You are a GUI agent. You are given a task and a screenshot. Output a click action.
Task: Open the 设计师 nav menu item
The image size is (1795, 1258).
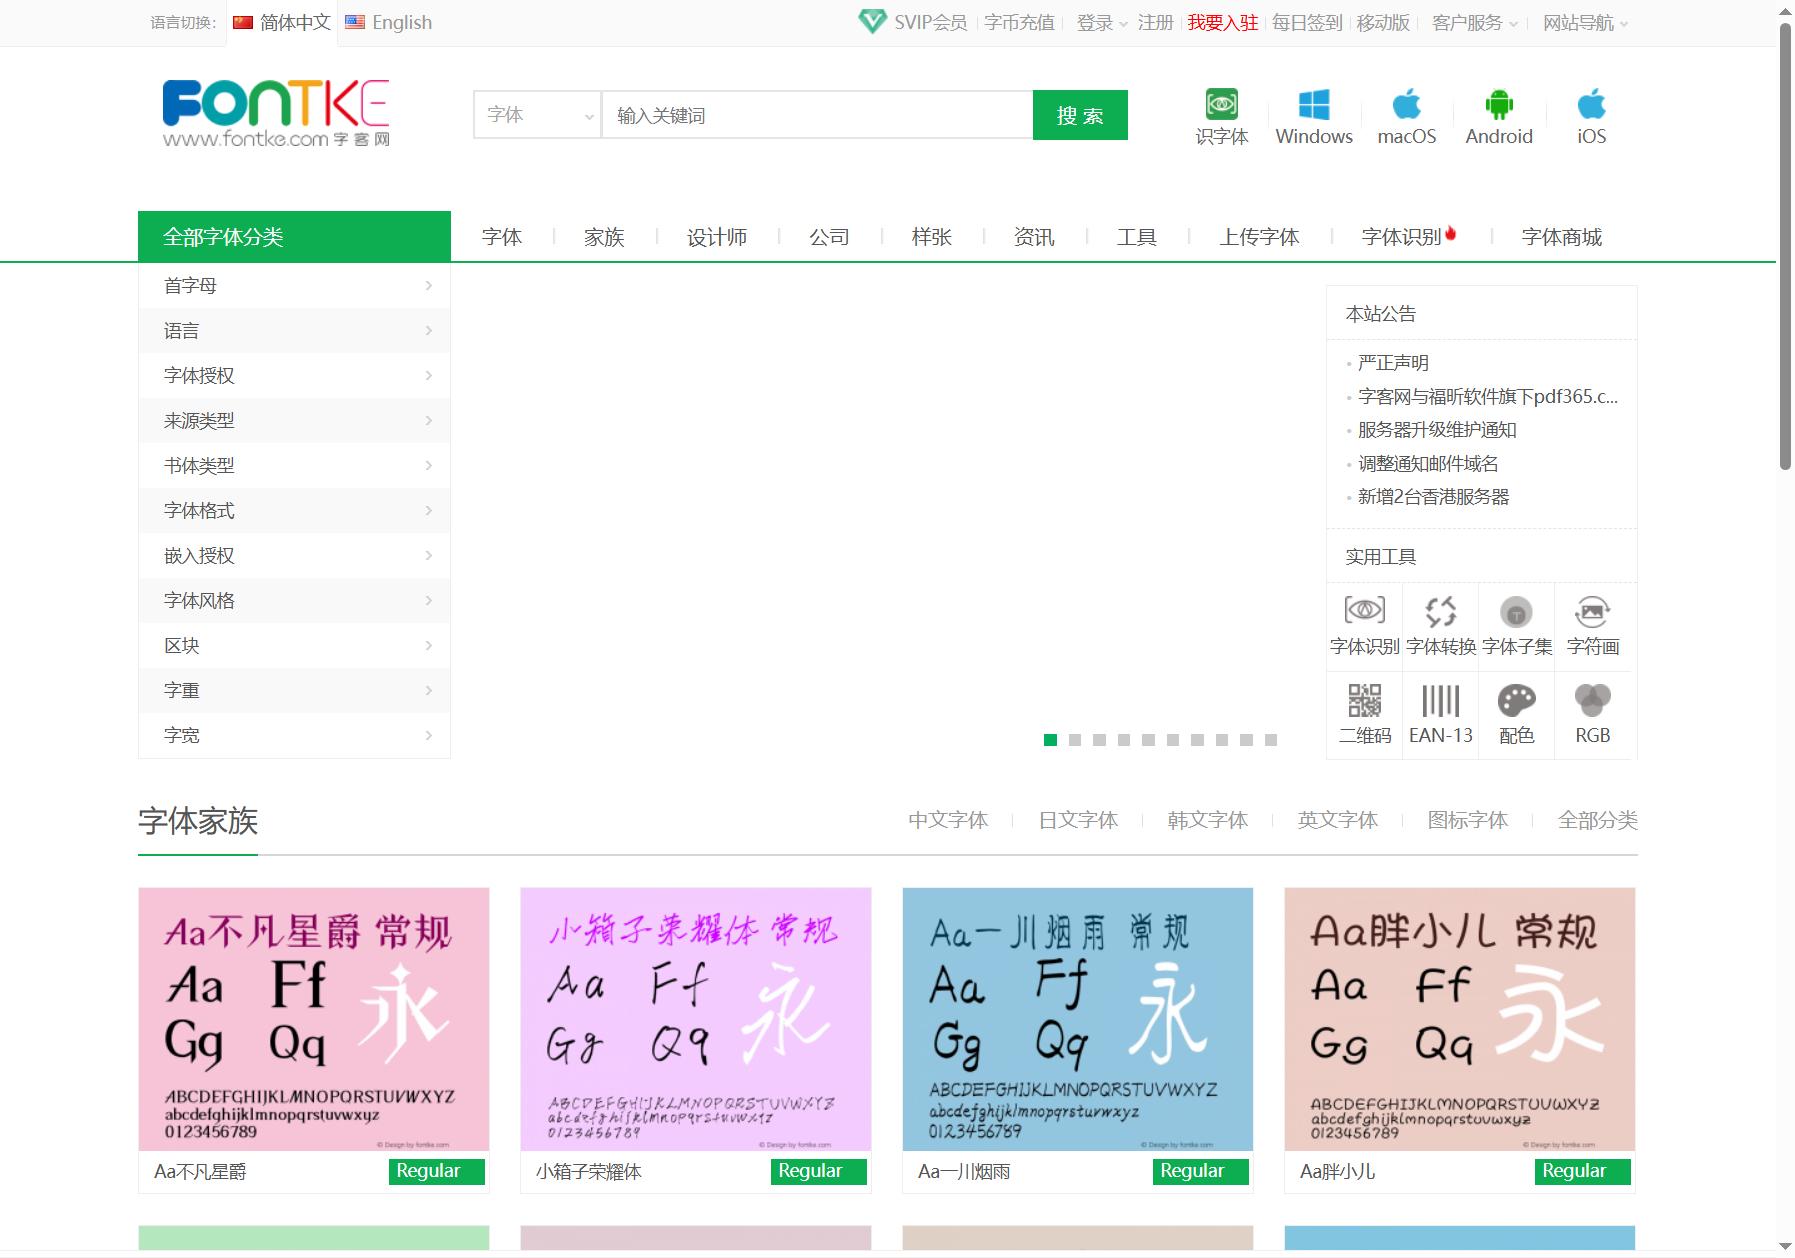click(x=717, y=237)
